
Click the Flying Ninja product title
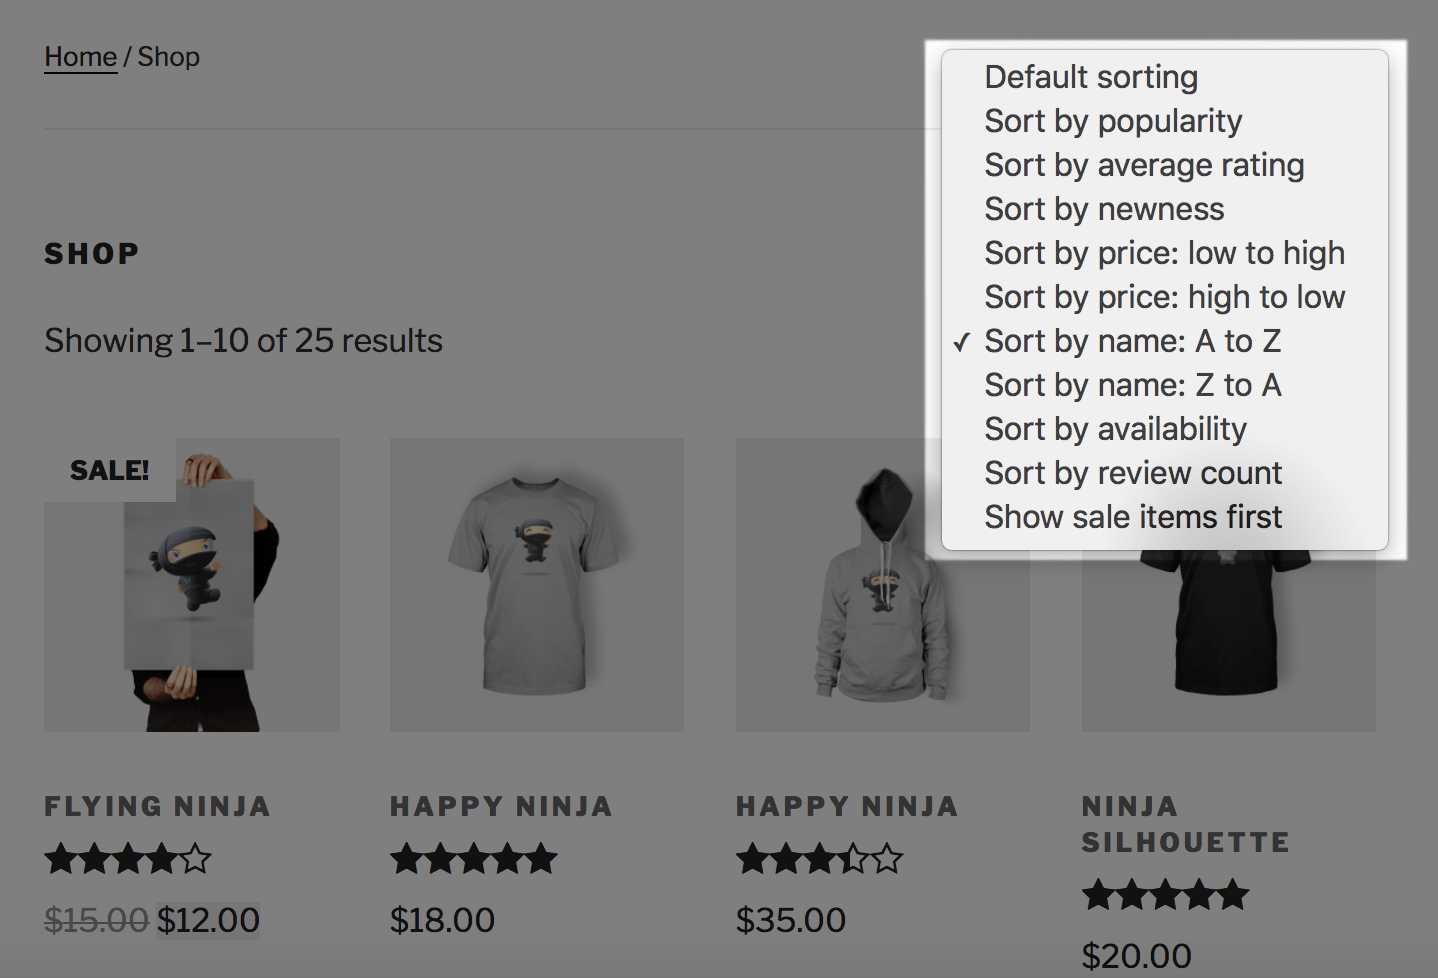[157, 806]
